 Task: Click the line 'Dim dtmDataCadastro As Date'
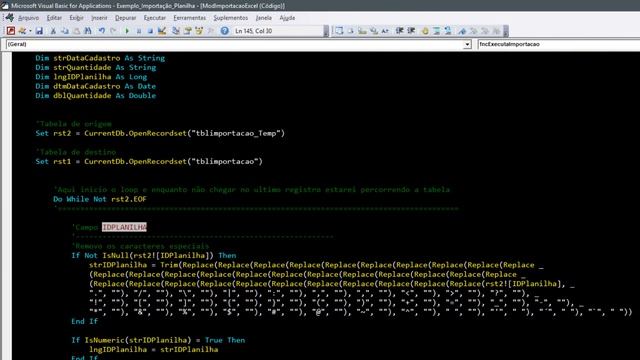coord(96,86)
